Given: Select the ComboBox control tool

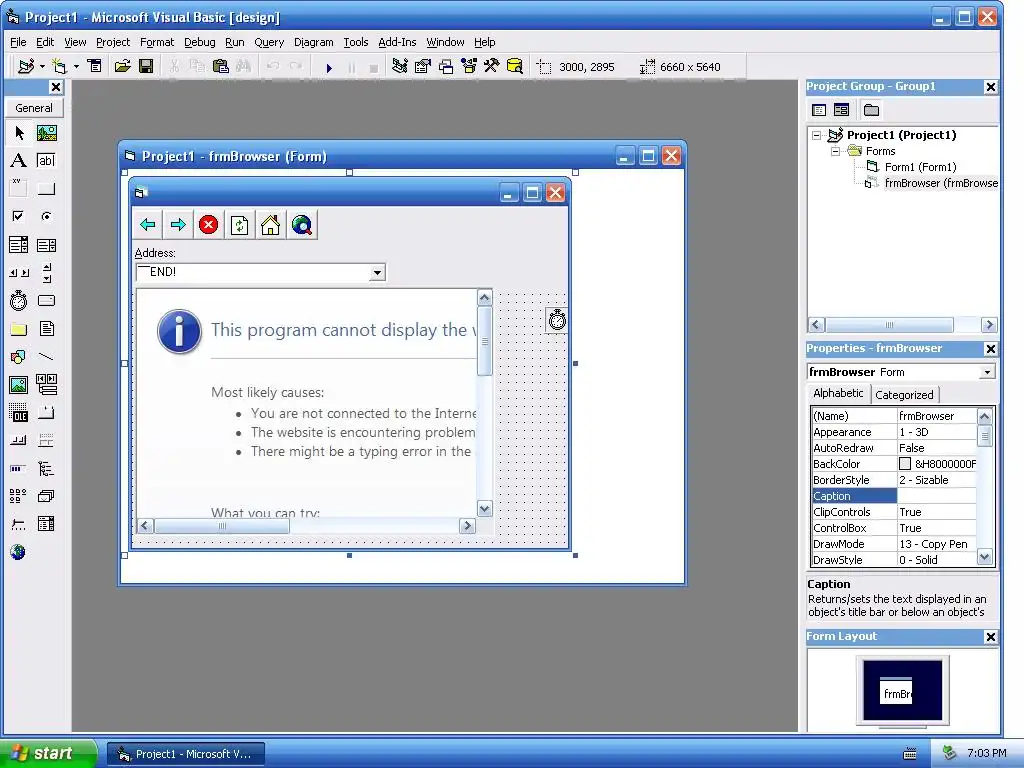Looking at the screenshot, I should 19,245.
